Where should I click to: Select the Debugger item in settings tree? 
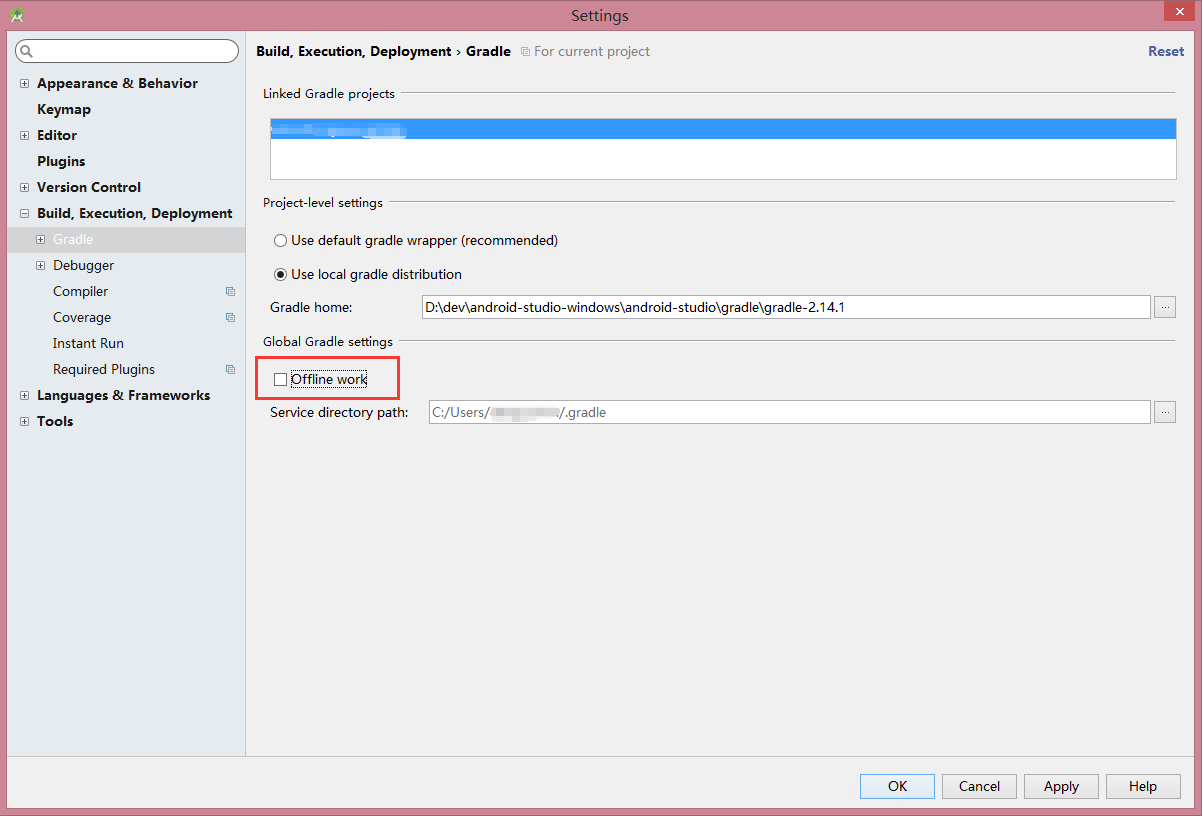click(83, 266)
